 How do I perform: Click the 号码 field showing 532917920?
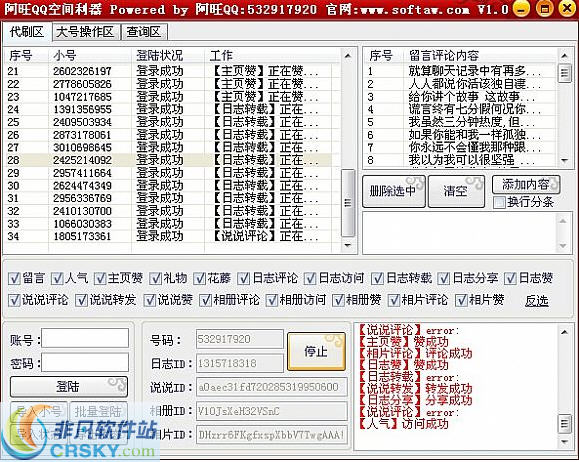[x=240, y=339]
